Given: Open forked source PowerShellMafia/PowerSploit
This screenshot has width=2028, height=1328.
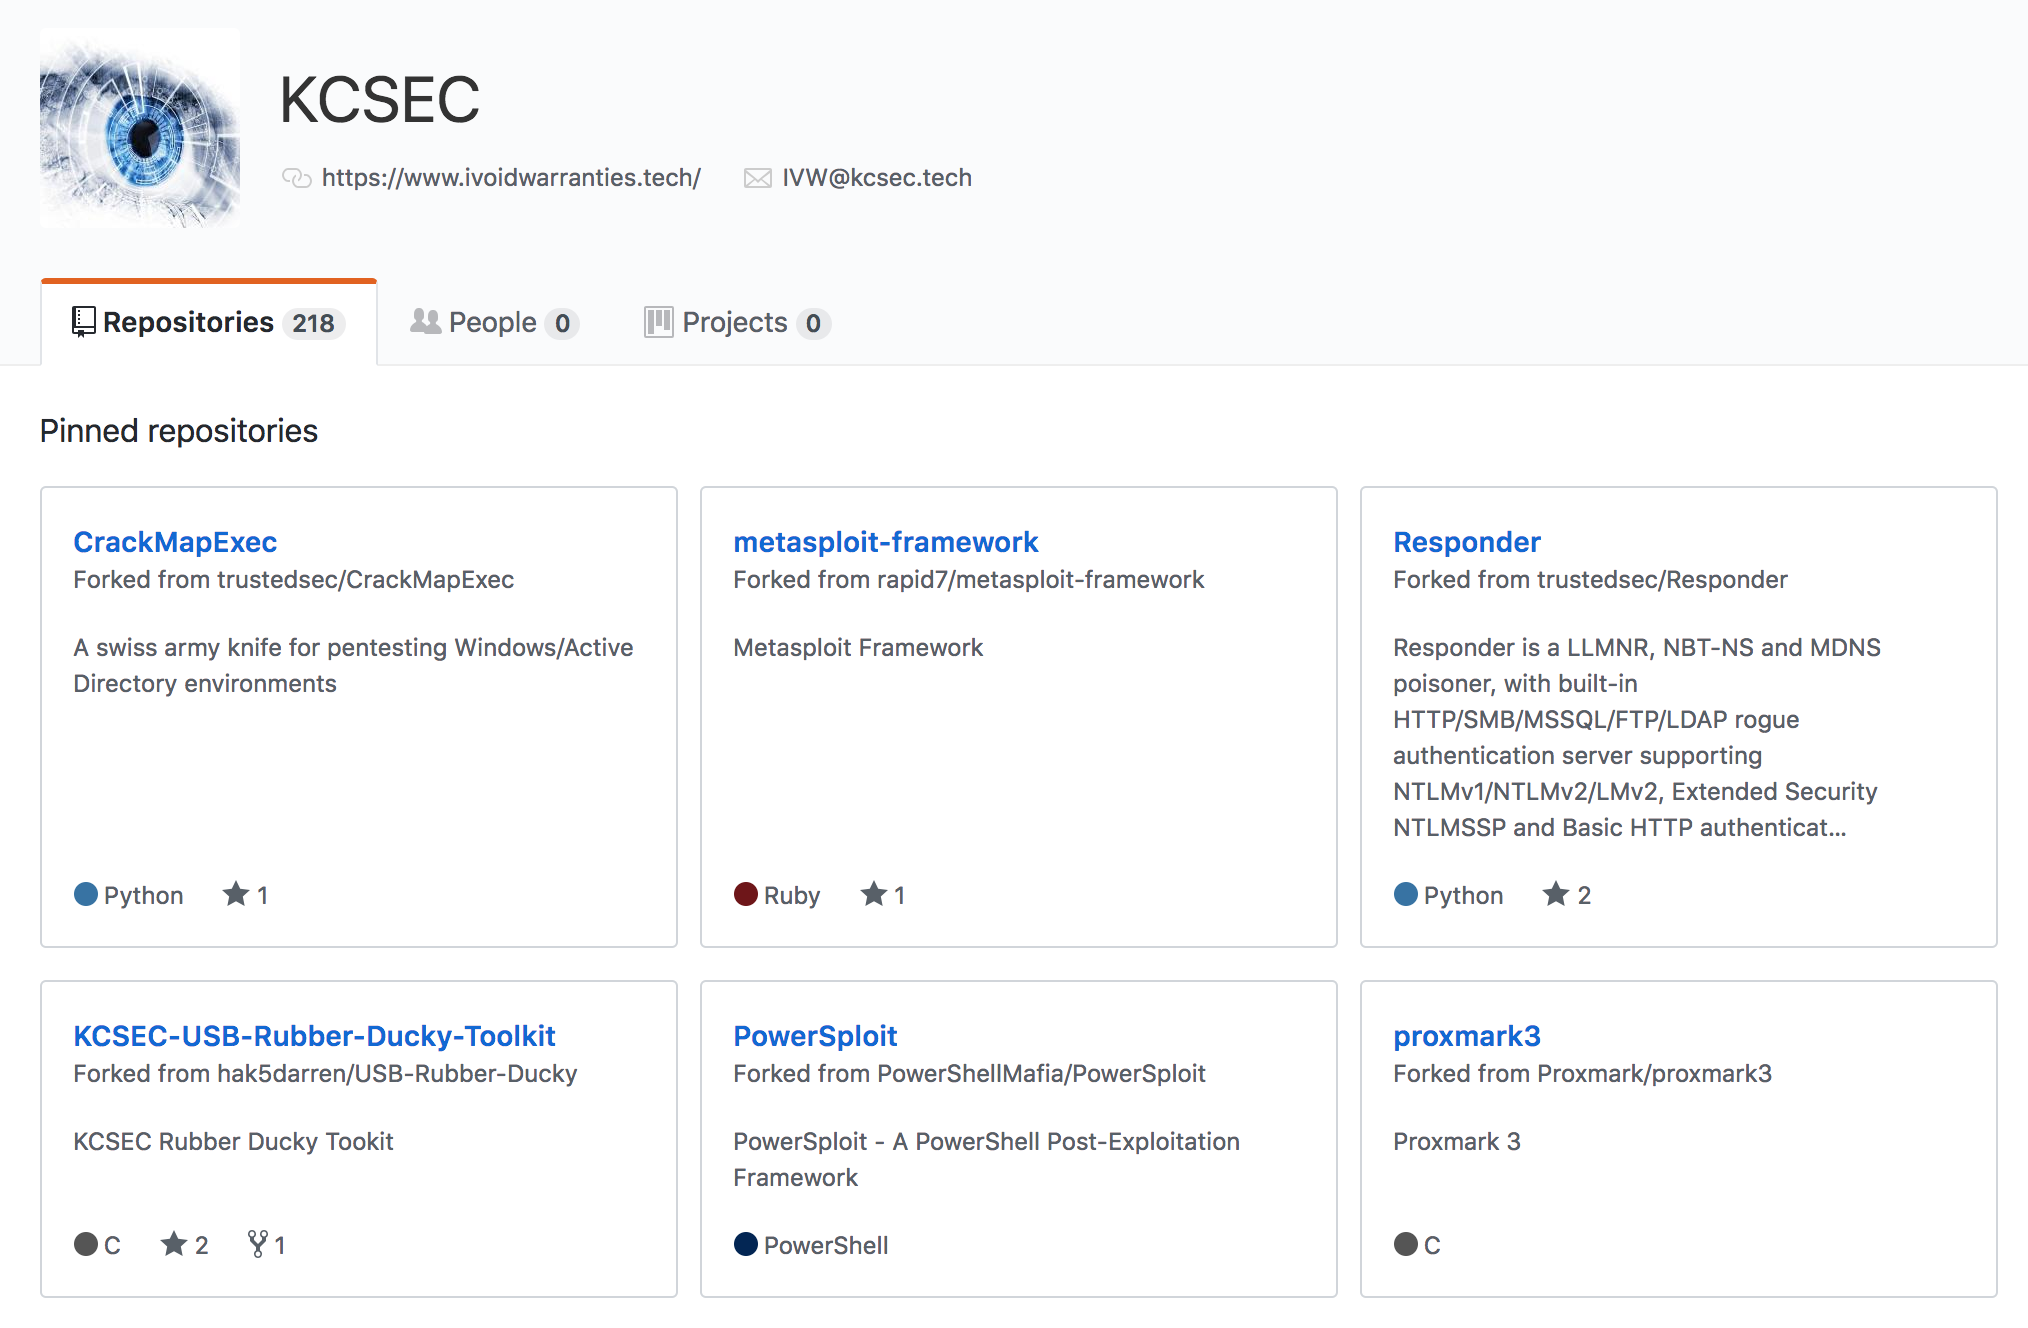Looking at the screenshot, I should coord(1041,1074).
